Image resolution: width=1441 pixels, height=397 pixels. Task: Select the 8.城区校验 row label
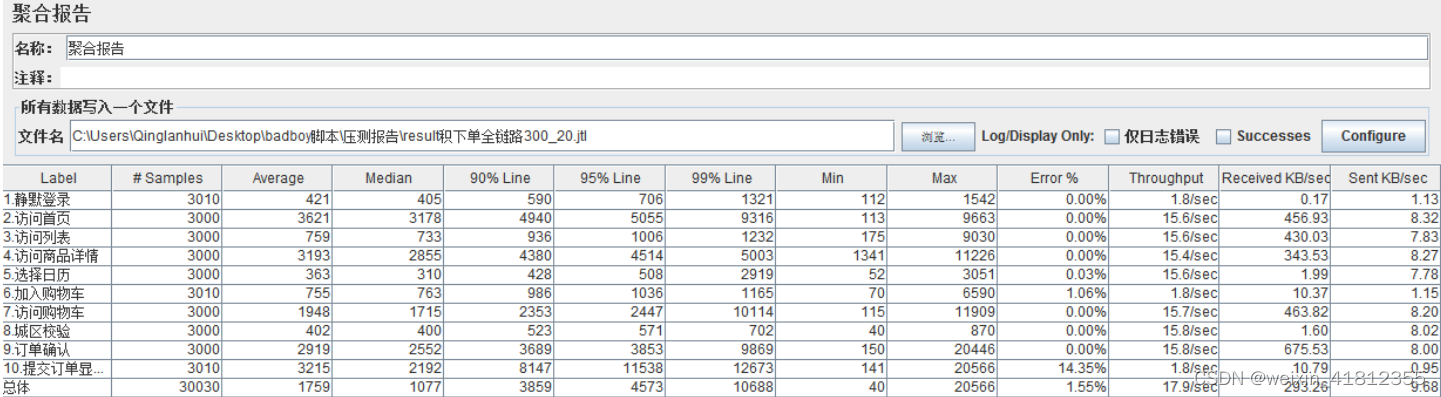pos(38,330)
